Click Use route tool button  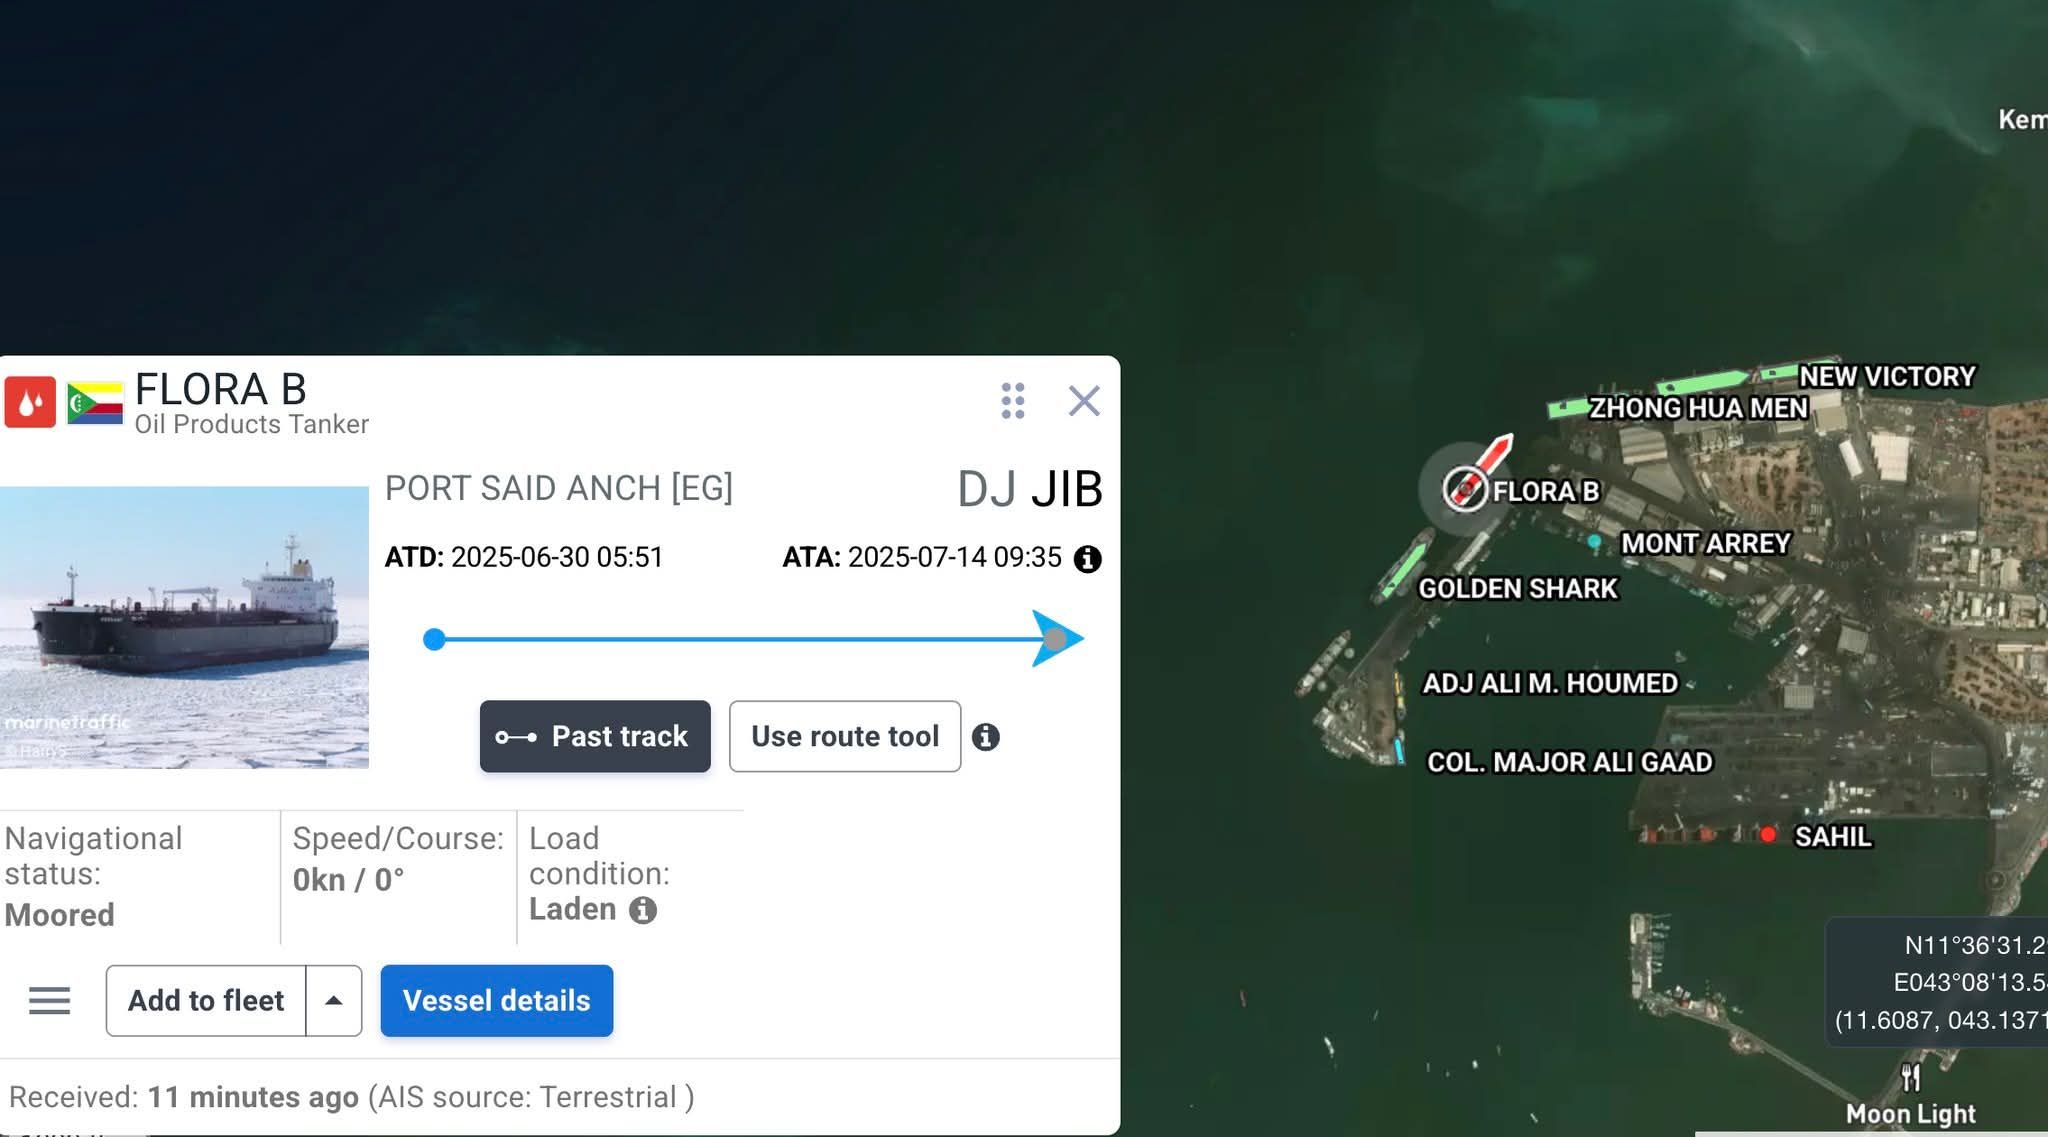click(845, 737)
